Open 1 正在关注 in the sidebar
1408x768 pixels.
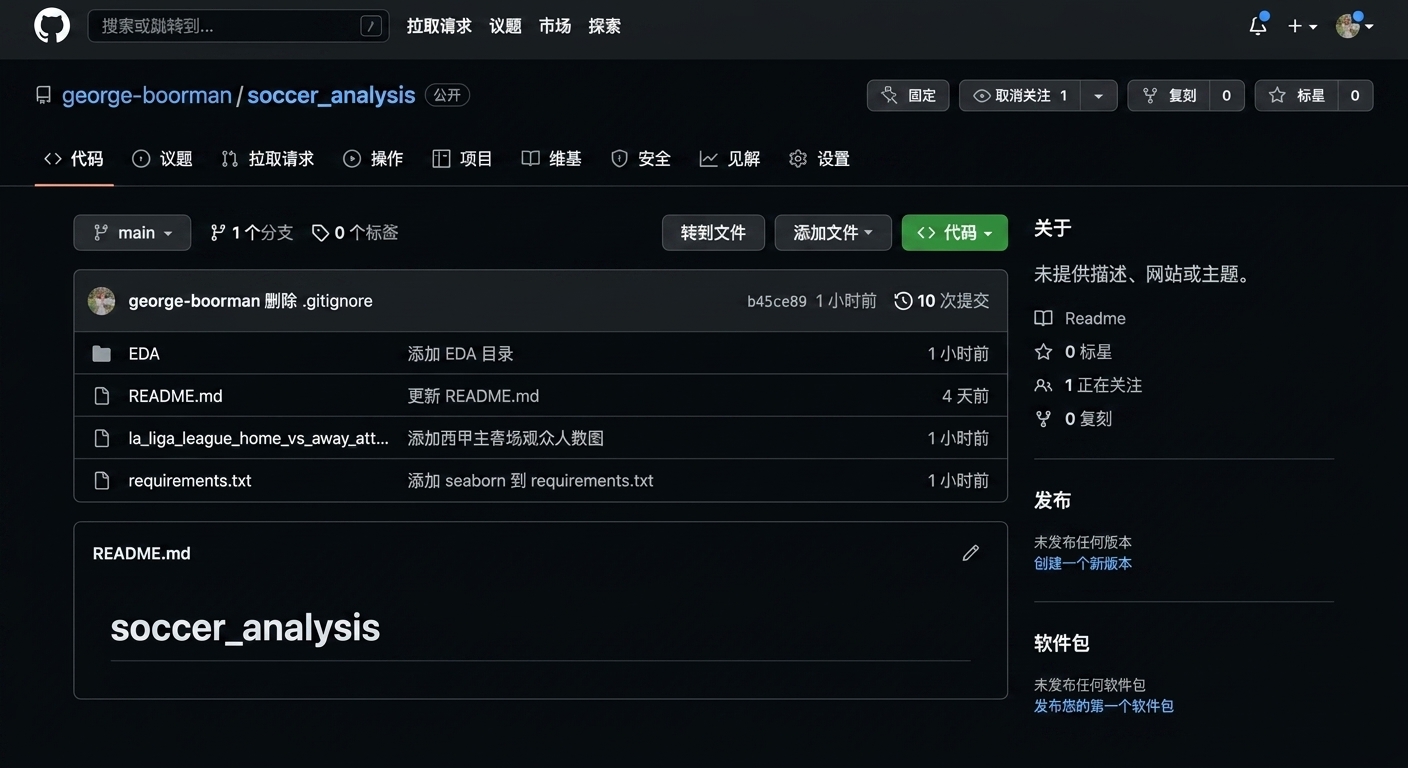[x=1088, y=385]
